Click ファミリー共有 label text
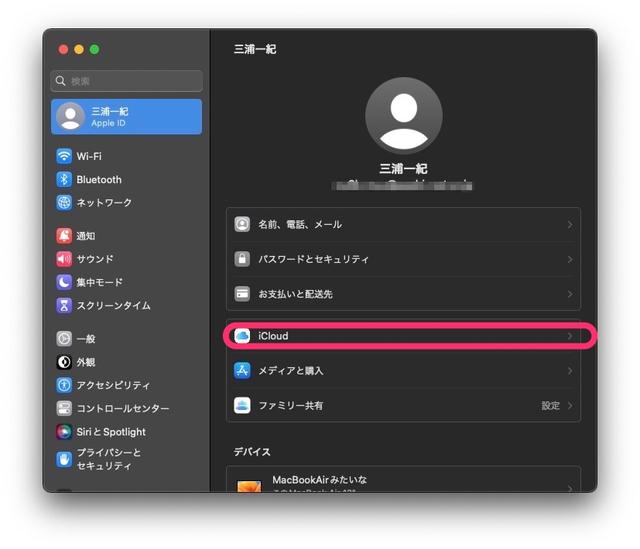The height and width of the screenshot is (549, 640). [291, 406]
